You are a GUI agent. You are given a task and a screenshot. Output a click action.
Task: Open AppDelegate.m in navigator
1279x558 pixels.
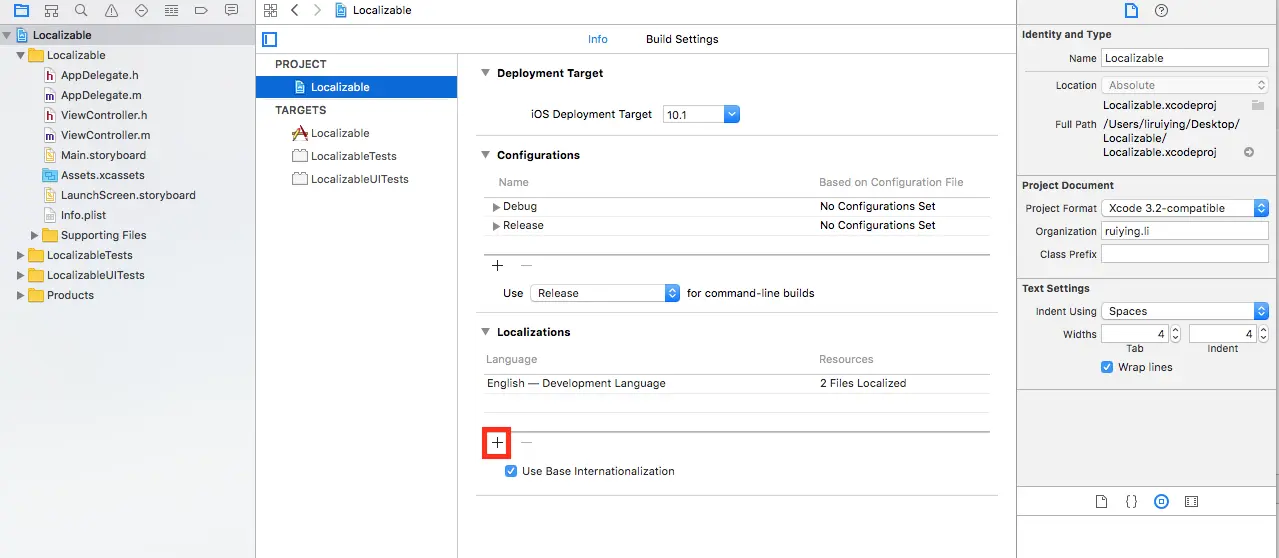101,95
